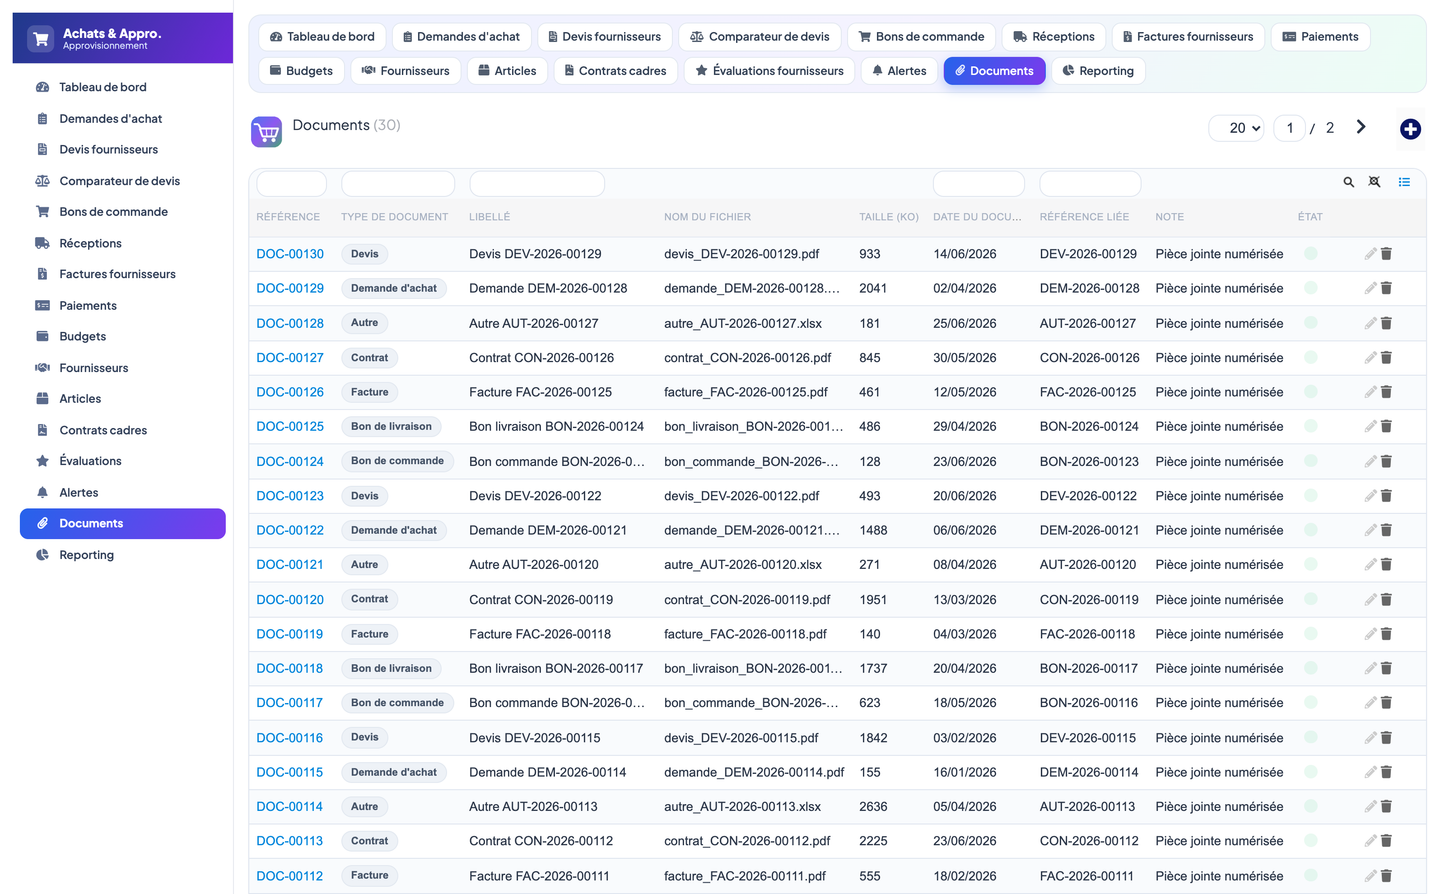Viewport: 1445px width, 894px height.
Task: Click the clear-filters crossed magnifier icon
Action: (1375, 182)
